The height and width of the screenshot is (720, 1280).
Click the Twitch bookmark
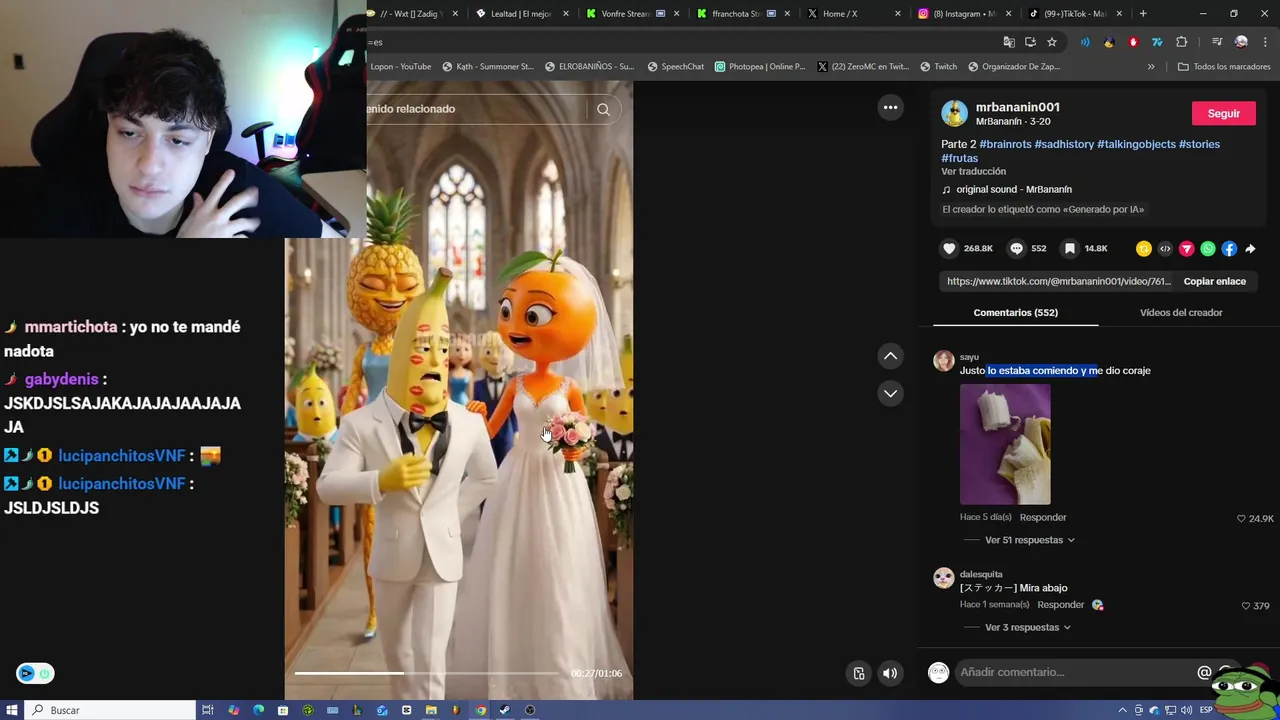click(x=938, y=67)
